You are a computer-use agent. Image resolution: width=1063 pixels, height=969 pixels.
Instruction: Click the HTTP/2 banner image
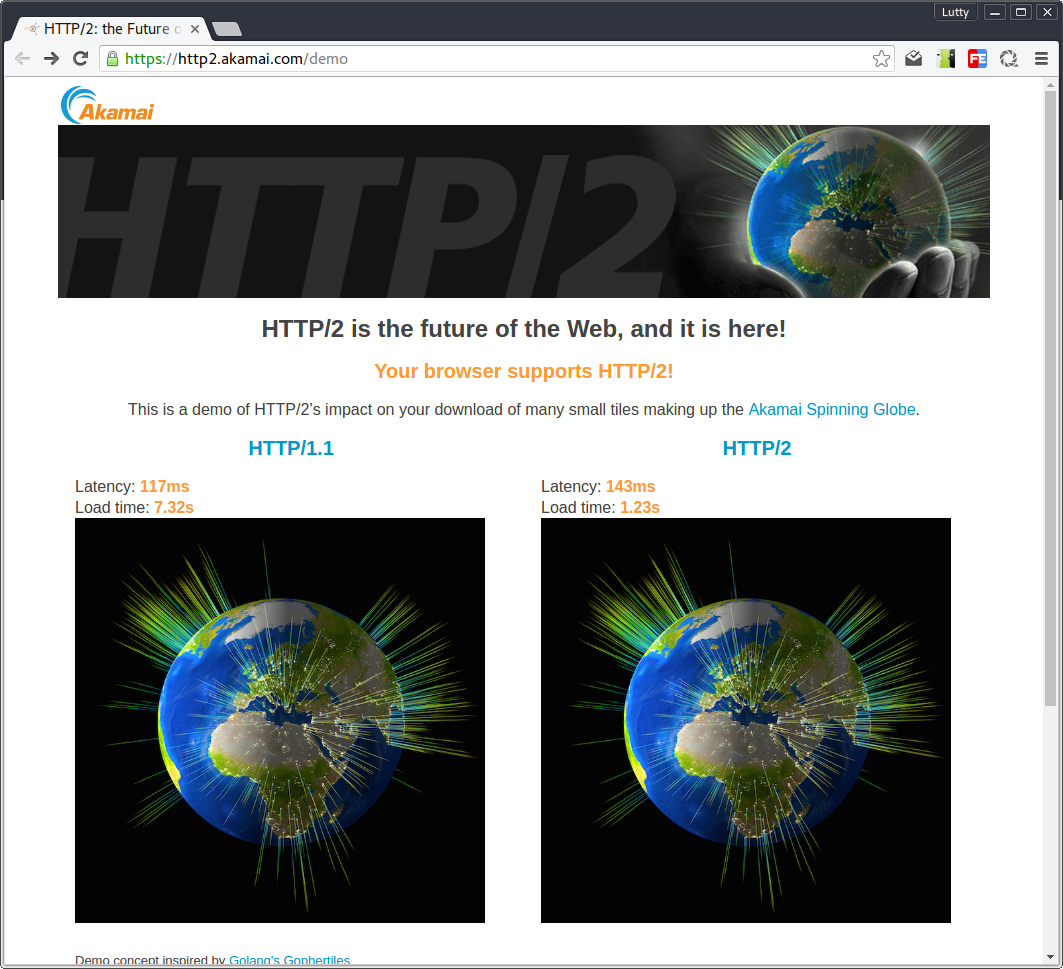tap(523, 211)
